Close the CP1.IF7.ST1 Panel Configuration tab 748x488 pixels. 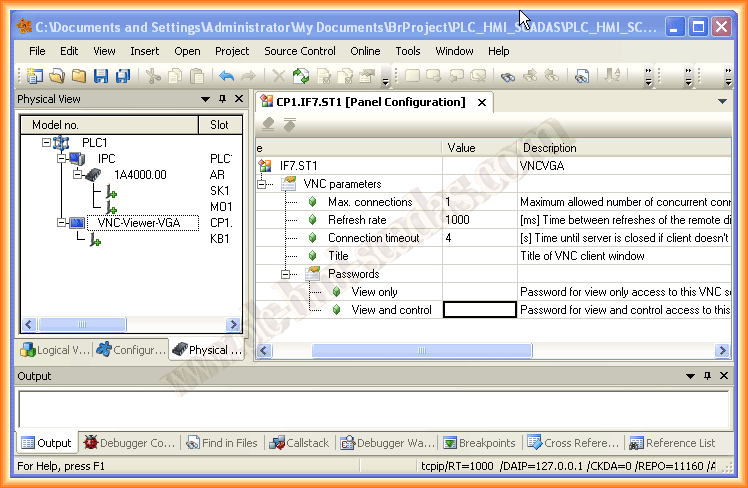[x=481, y=102]
